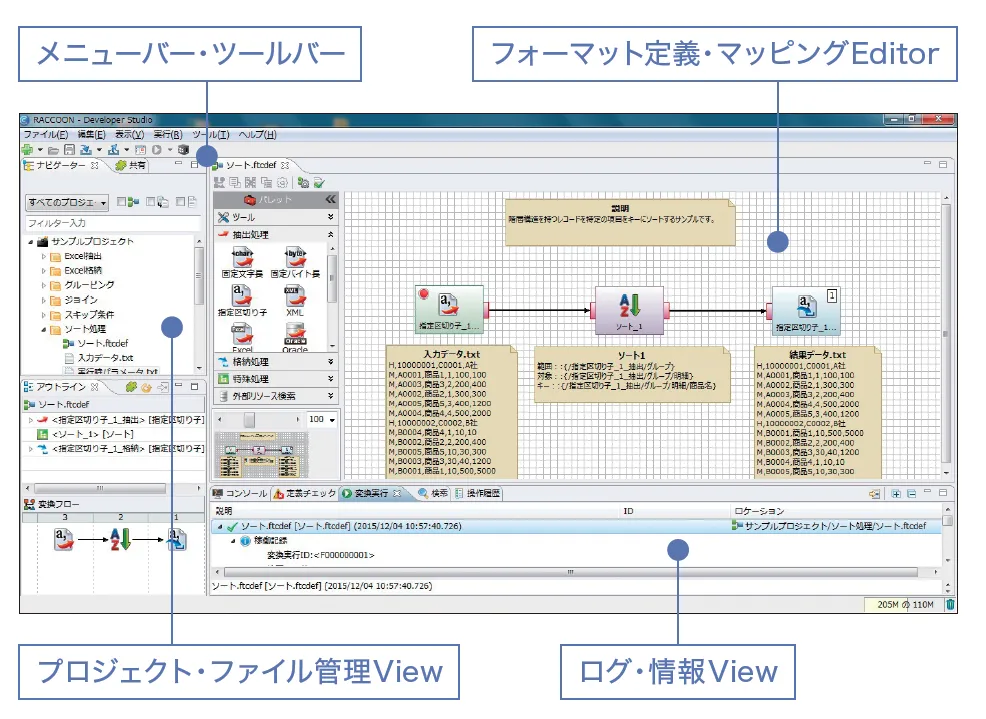Expand the 格納処理 palette section
This screenshot has height=719, width=986.
(x=276, y=362)
